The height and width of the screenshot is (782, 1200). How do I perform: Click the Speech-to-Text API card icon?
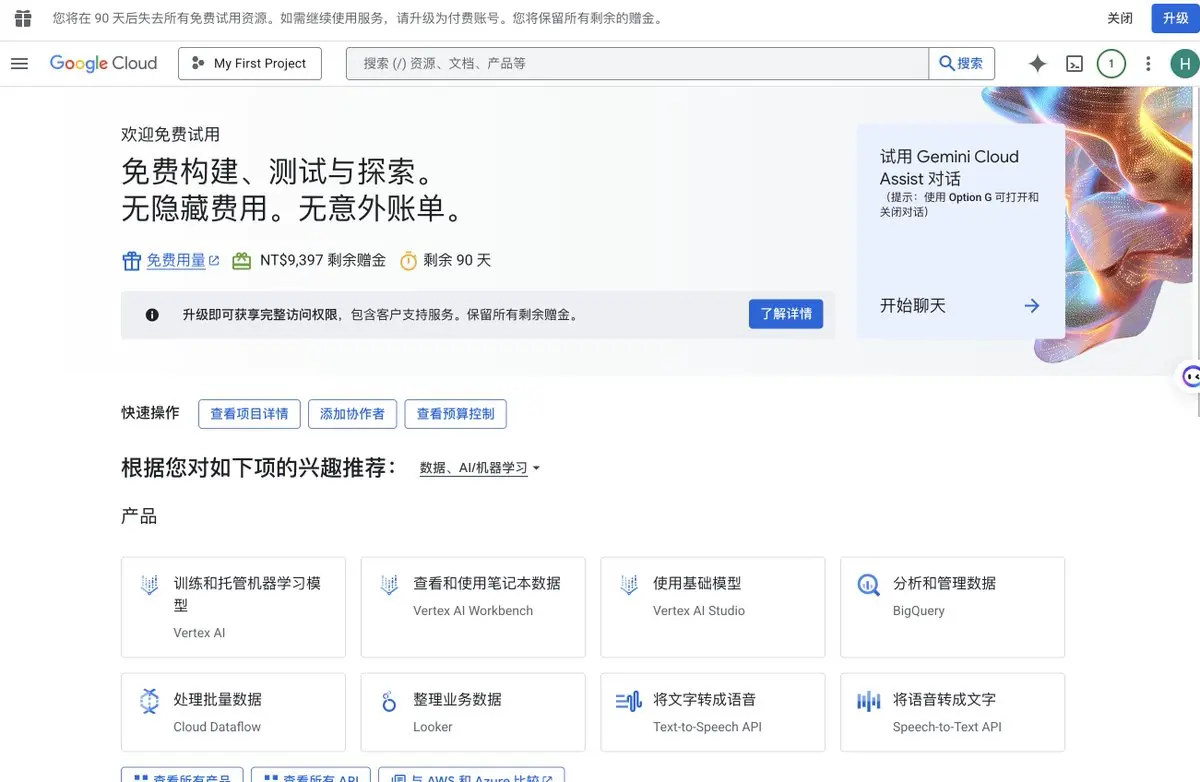point(869,701)
